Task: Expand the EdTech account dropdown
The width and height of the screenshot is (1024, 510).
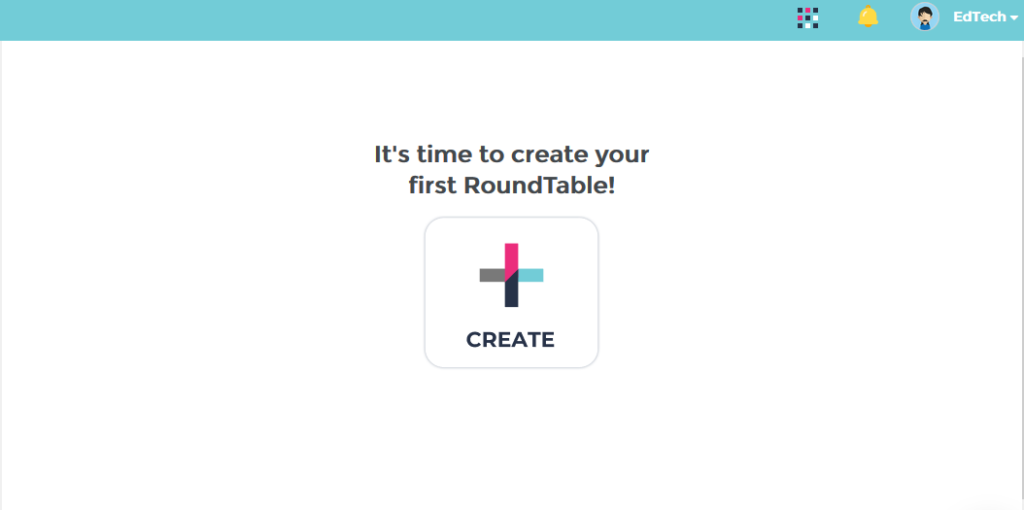Action: point(985,18)
